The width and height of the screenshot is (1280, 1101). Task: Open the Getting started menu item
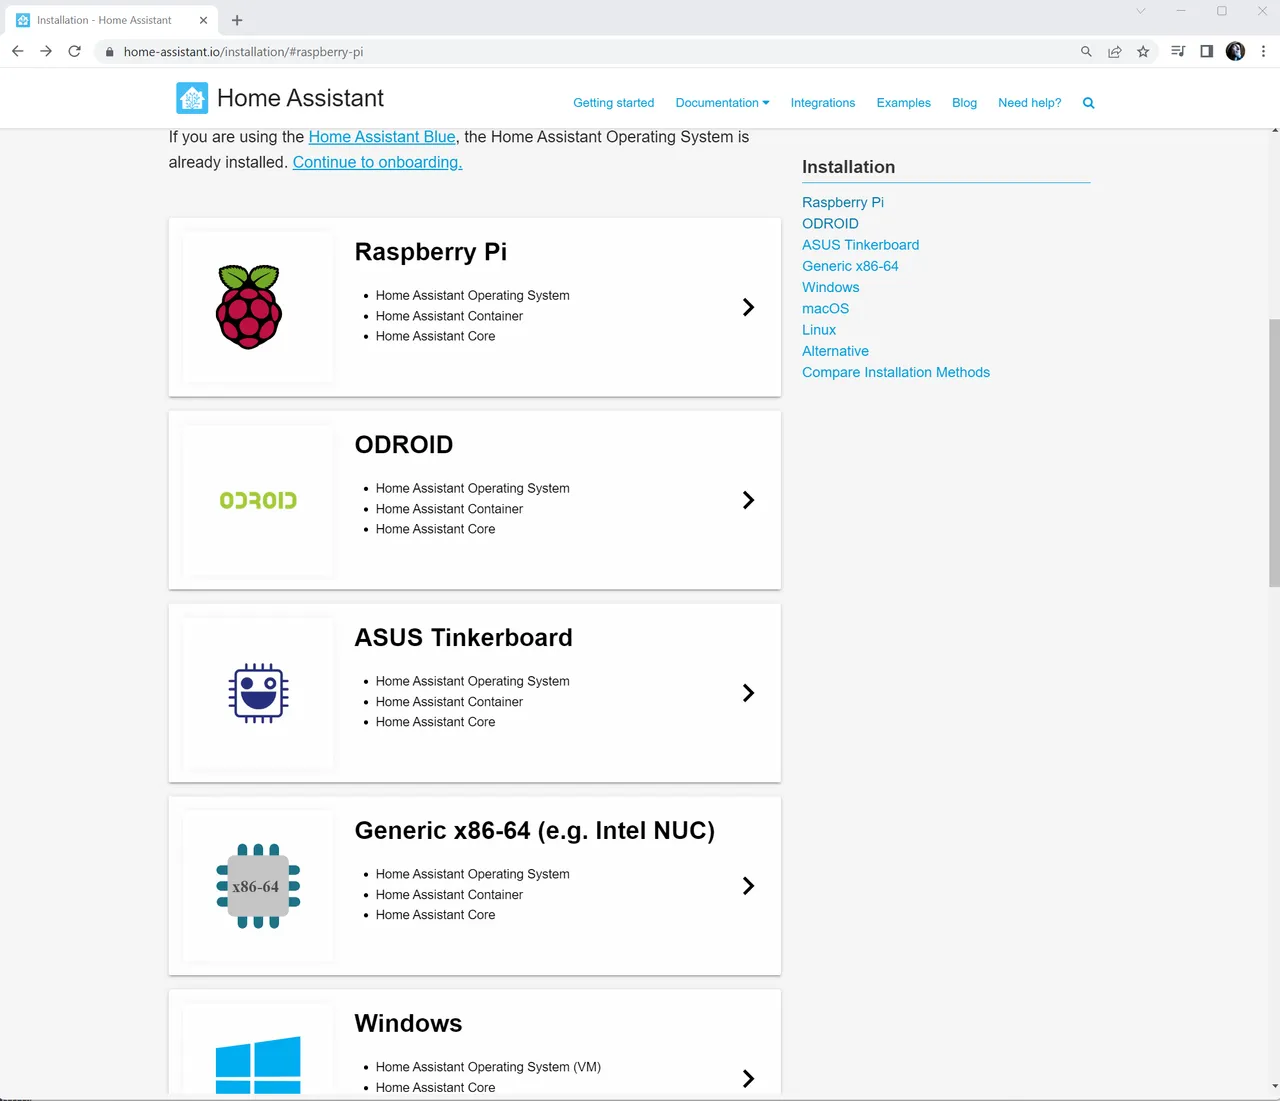pos(614,103)
